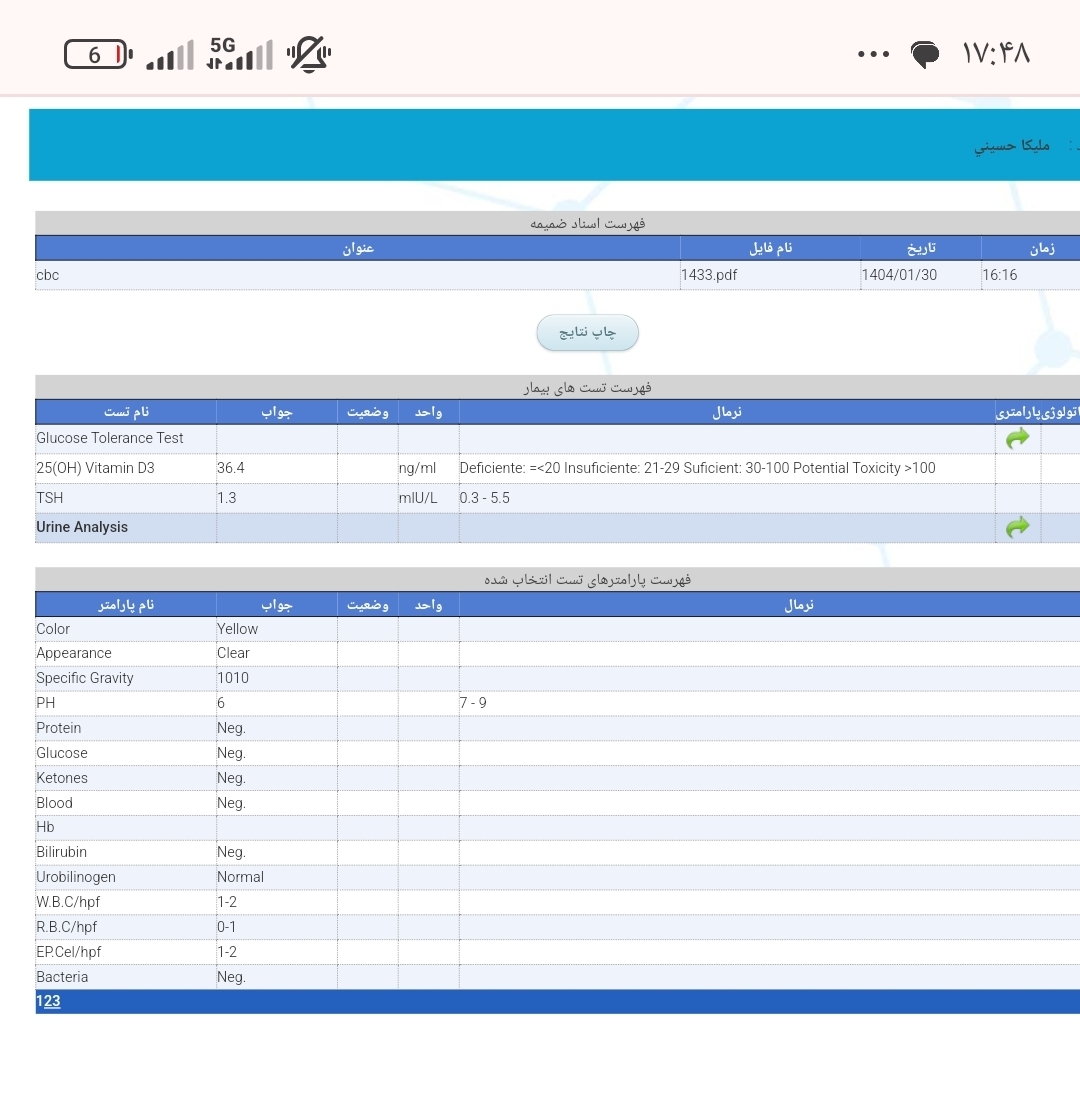
Task: Click the نام فایل column header
Action: coord(770,248)
